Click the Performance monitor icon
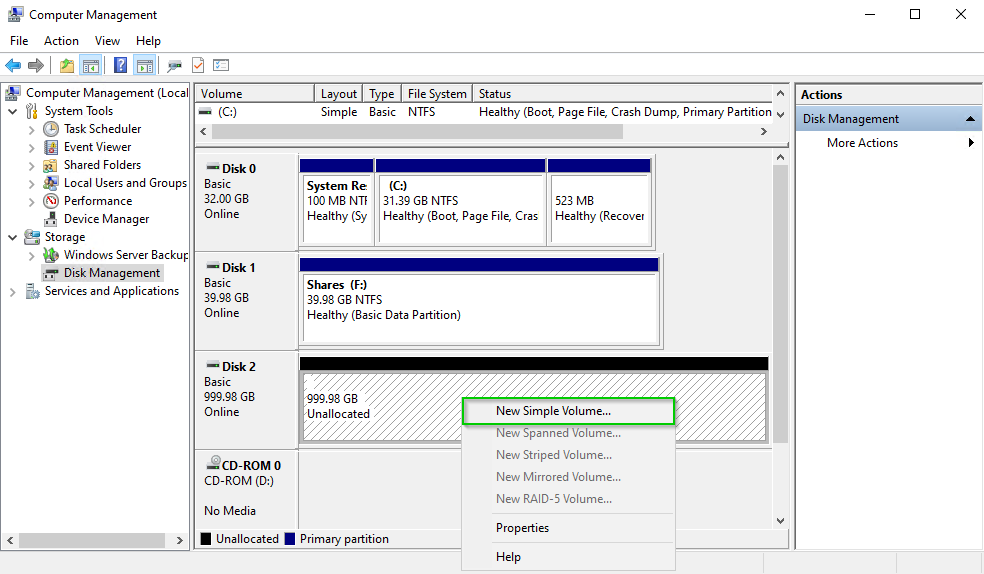The width and height of the screenshot is (984, 574). [x=52, y=201]
